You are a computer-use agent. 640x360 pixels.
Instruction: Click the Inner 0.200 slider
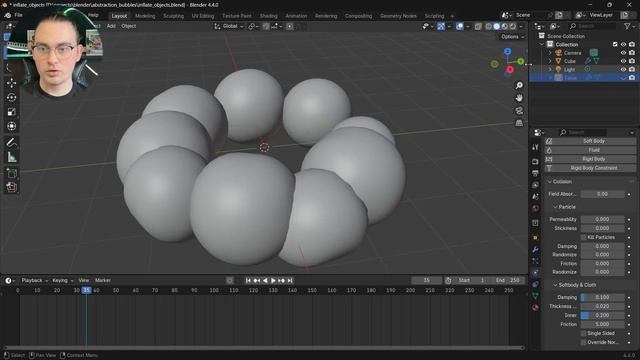click(x=602, y=315)
